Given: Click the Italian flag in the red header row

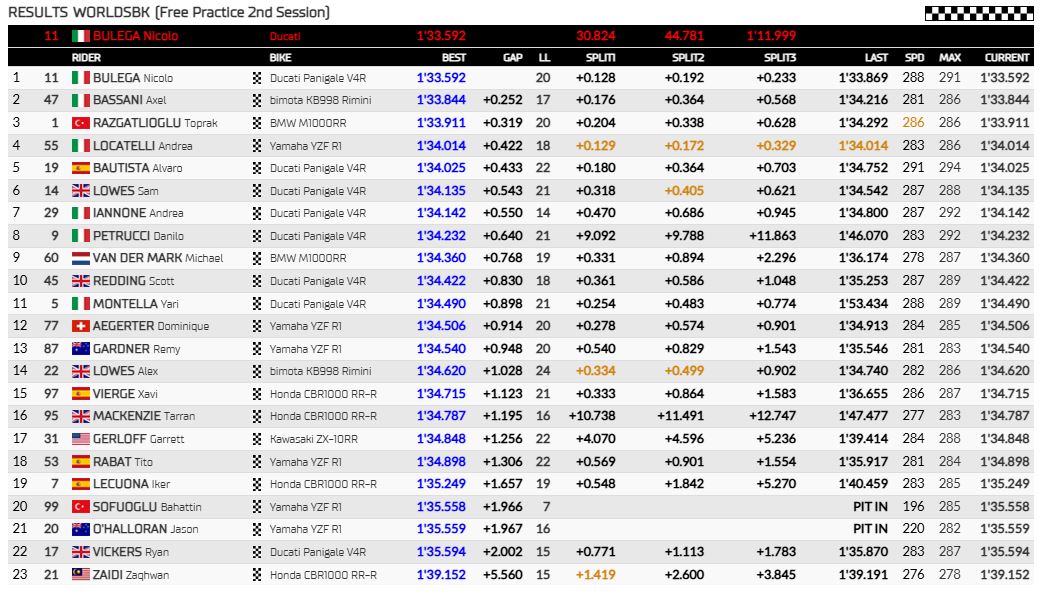Looking at the screenshot, I should 81,36.
